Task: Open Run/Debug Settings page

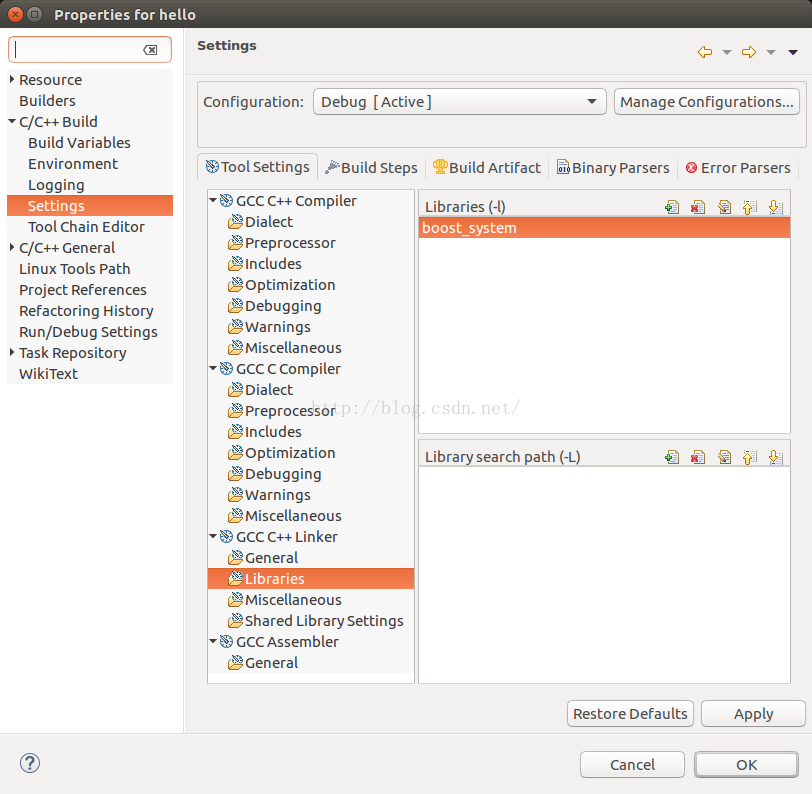Action: coord(88,332)
